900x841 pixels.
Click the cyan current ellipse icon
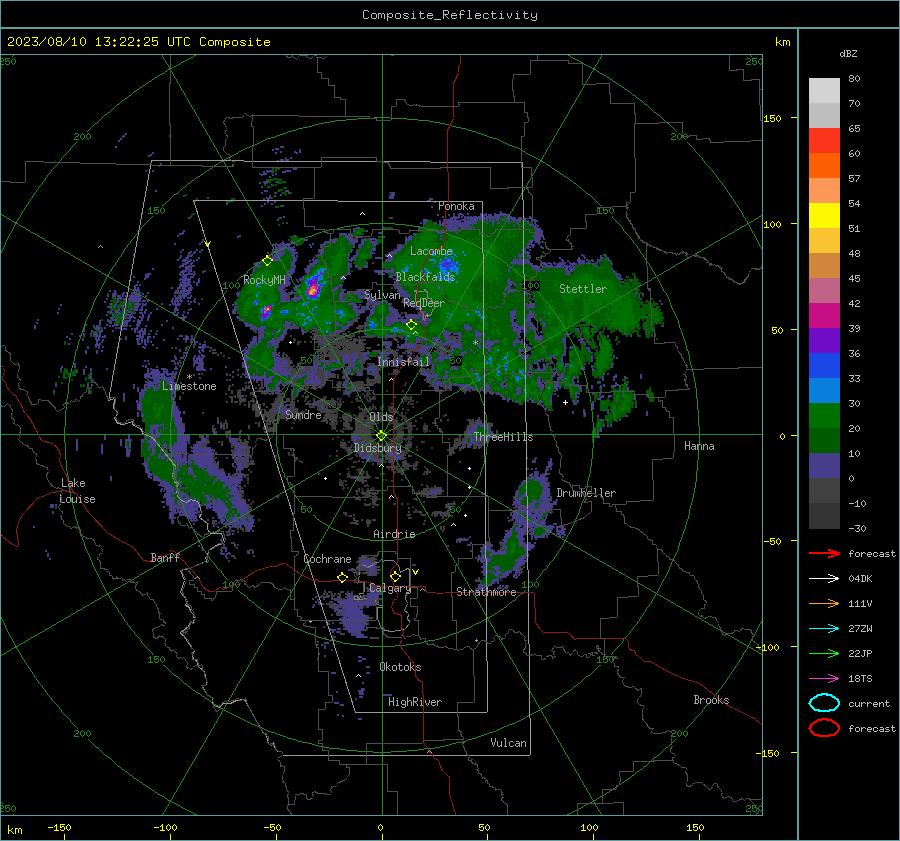(x=824, y=703)
